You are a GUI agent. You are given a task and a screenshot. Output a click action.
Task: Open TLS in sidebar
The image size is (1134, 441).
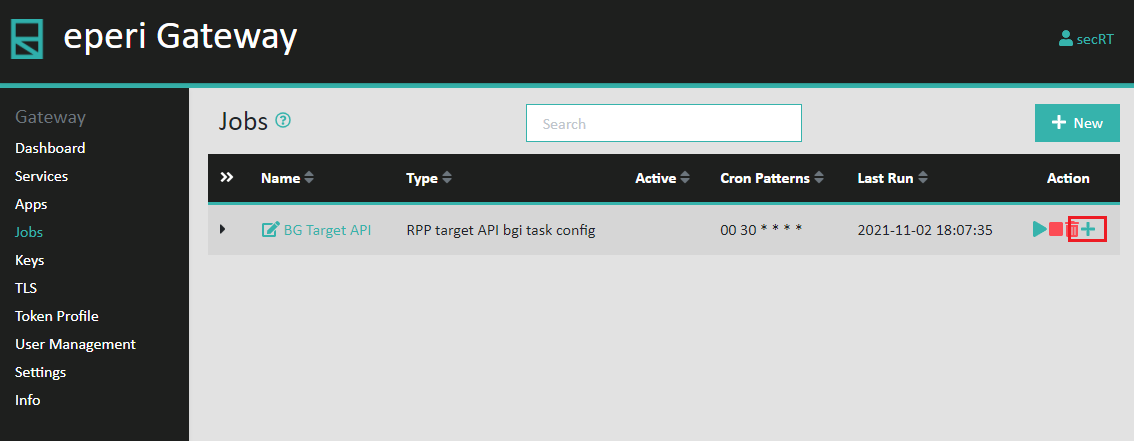25,288
